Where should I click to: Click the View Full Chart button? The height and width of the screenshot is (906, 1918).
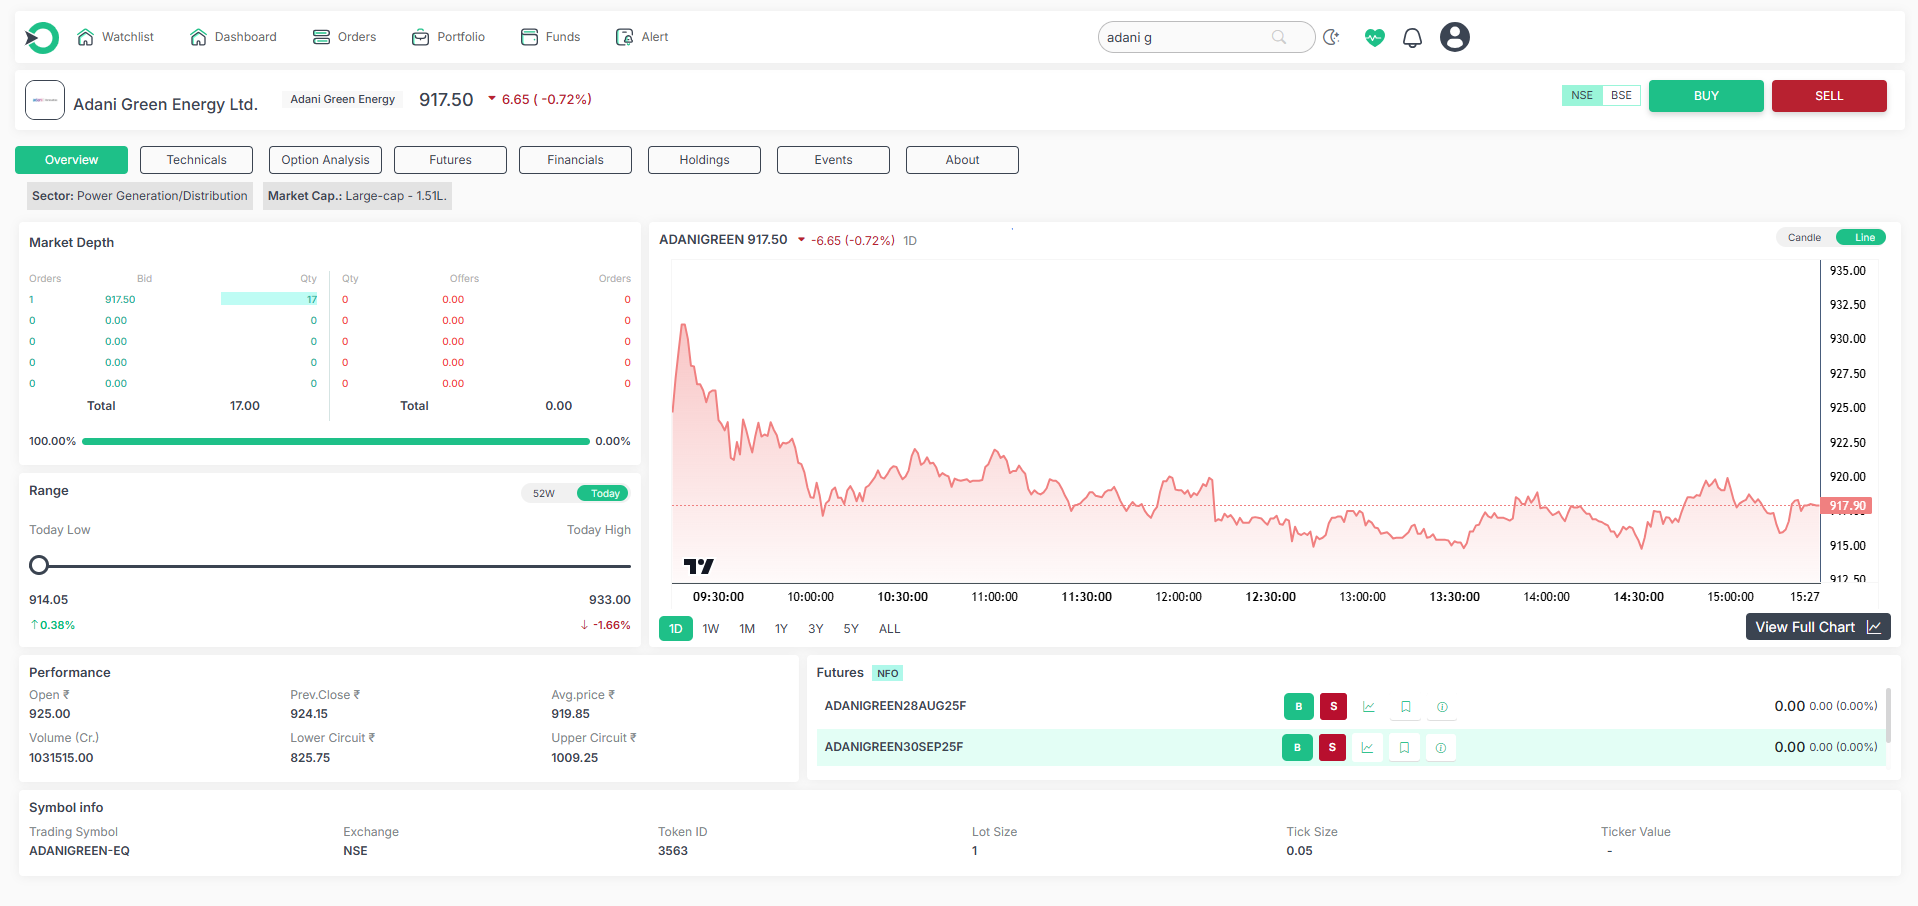tap(1818, 627)
